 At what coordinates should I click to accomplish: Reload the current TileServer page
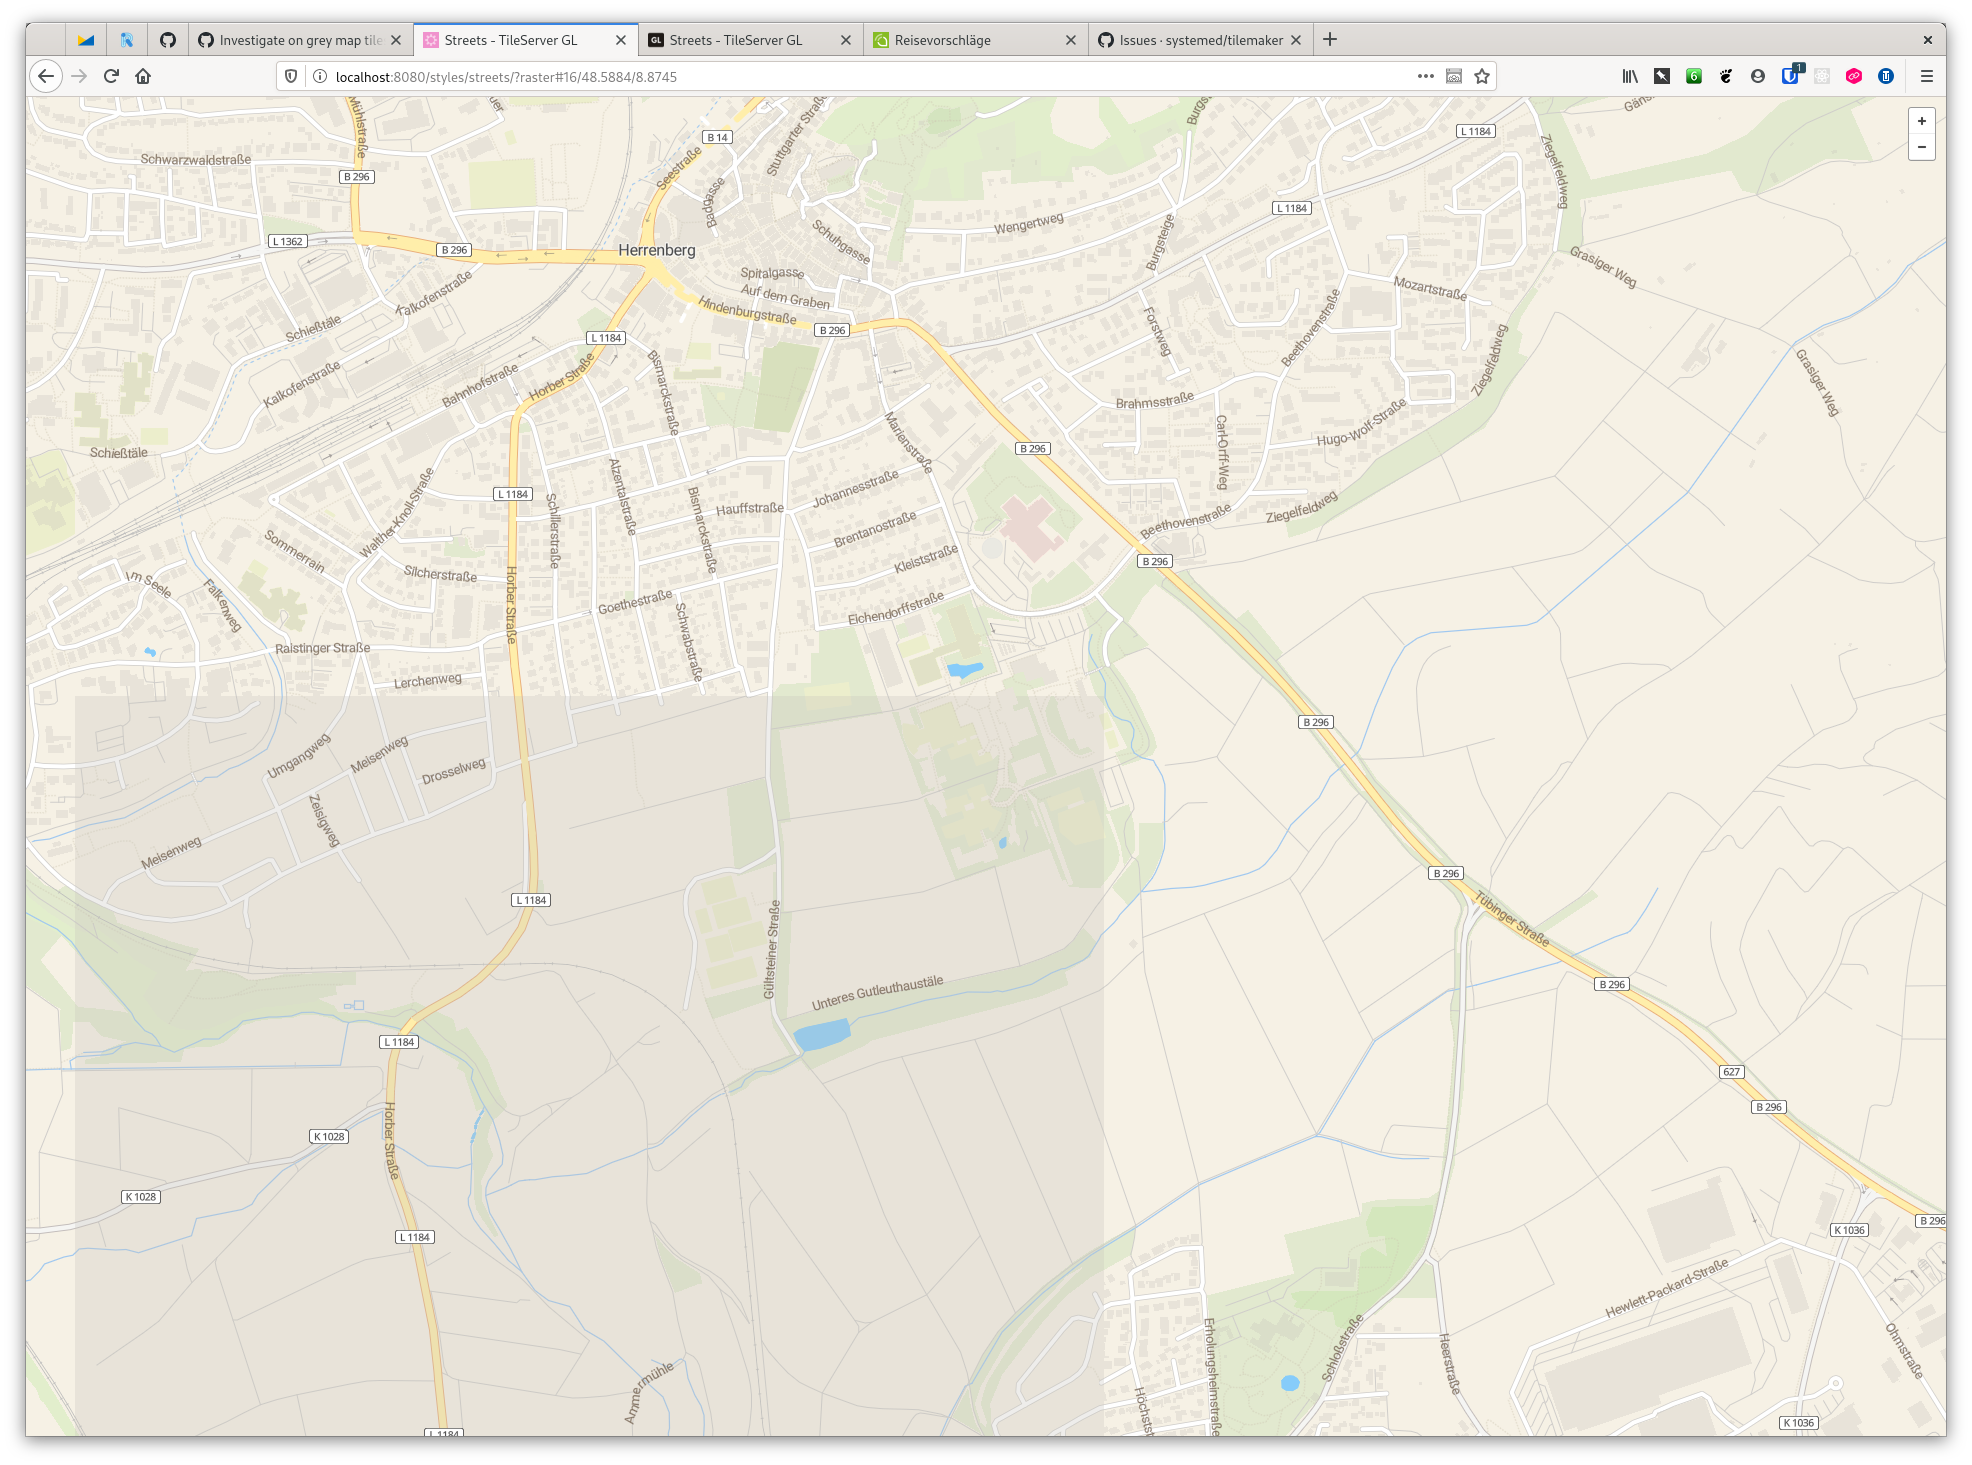pos(111,75)
